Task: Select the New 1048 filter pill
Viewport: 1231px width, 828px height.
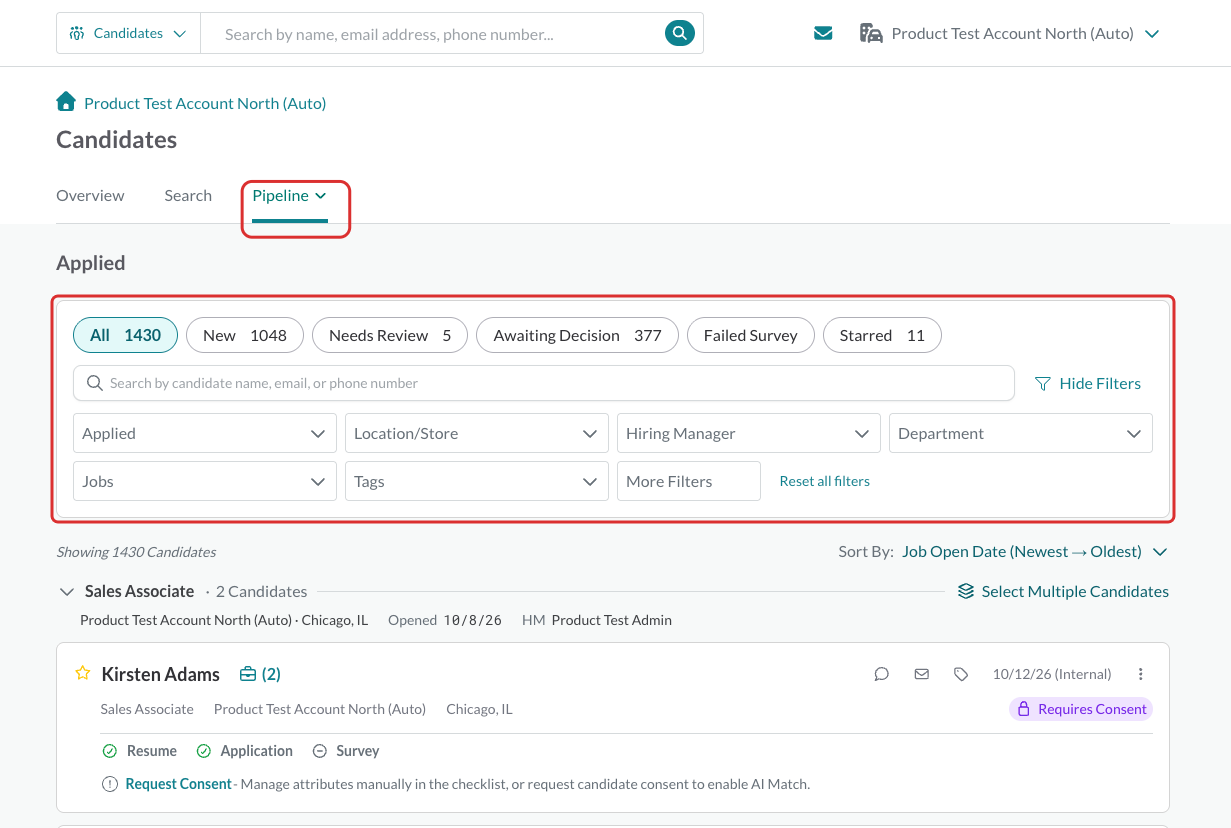Action: [x=245, y=335]
